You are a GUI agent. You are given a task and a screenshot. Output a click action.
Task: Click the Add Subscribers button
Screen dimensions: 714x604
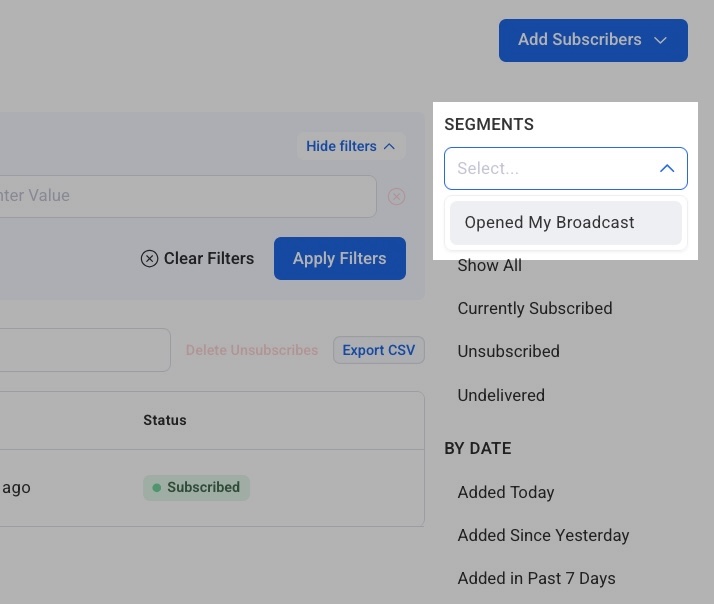580,40
